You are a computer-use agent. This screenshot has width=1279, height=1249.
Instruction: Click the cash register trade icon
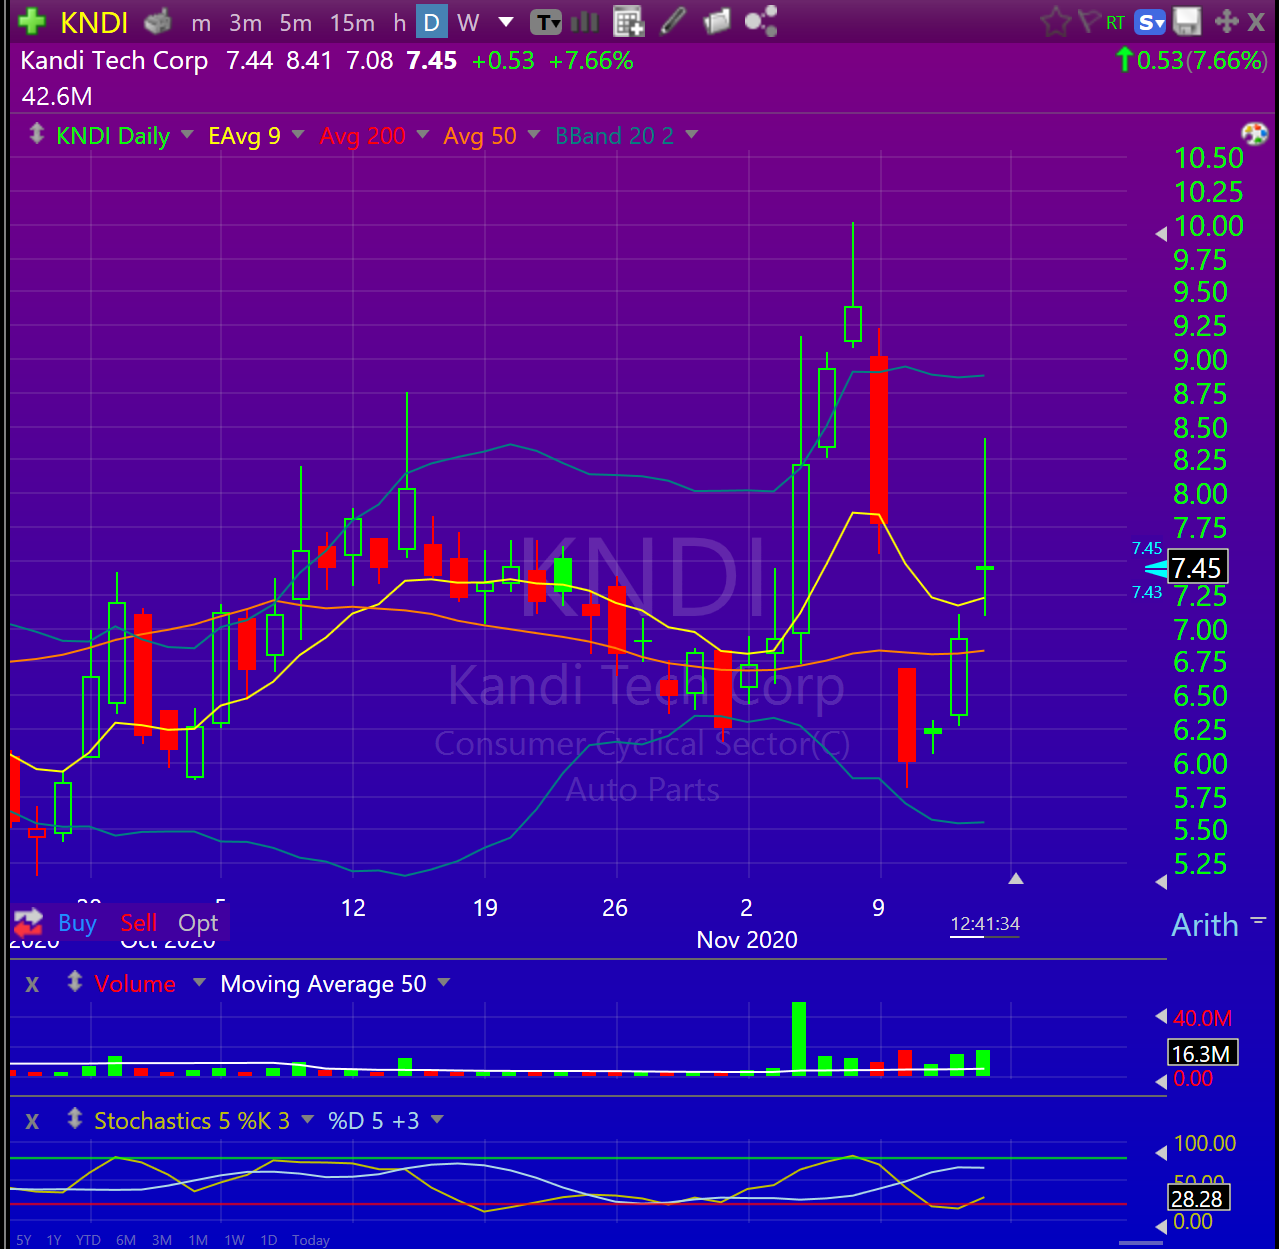coord(157,21)
